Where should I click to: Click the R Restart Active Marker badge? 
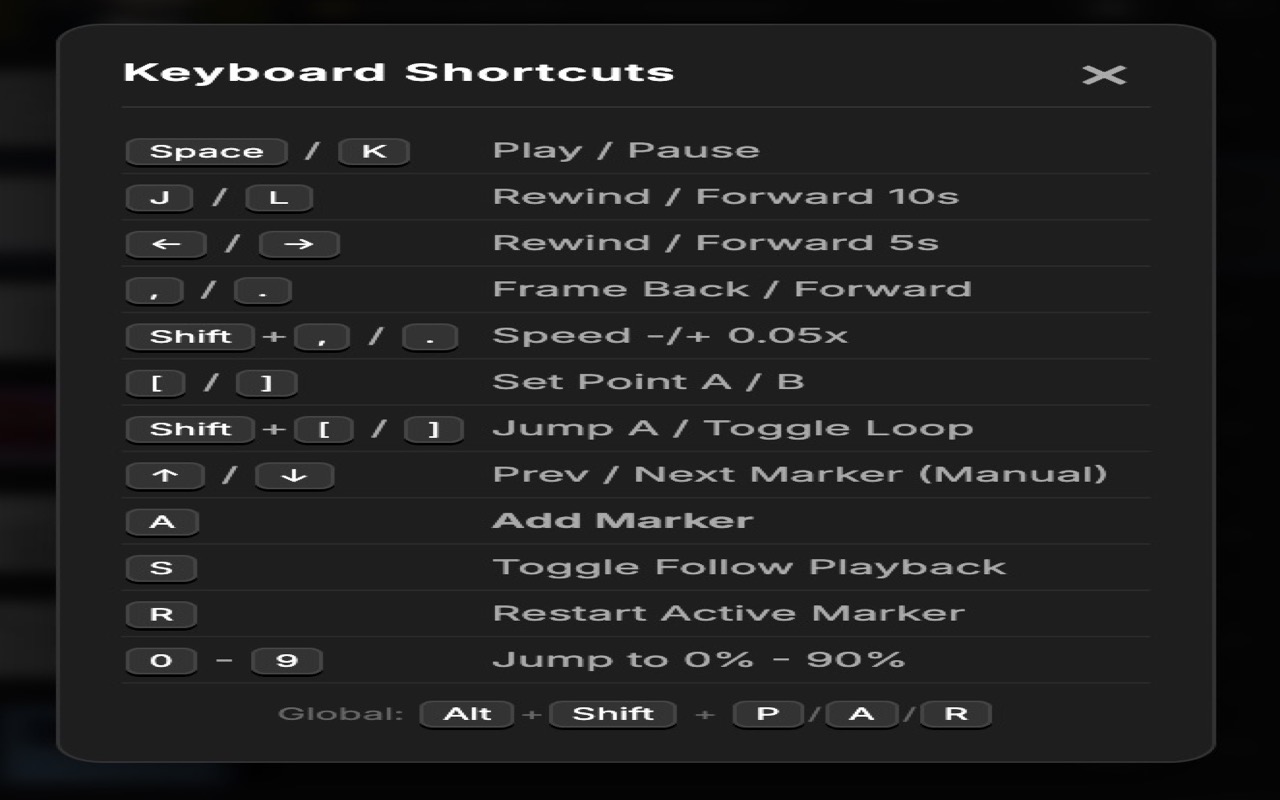point(161,613)
